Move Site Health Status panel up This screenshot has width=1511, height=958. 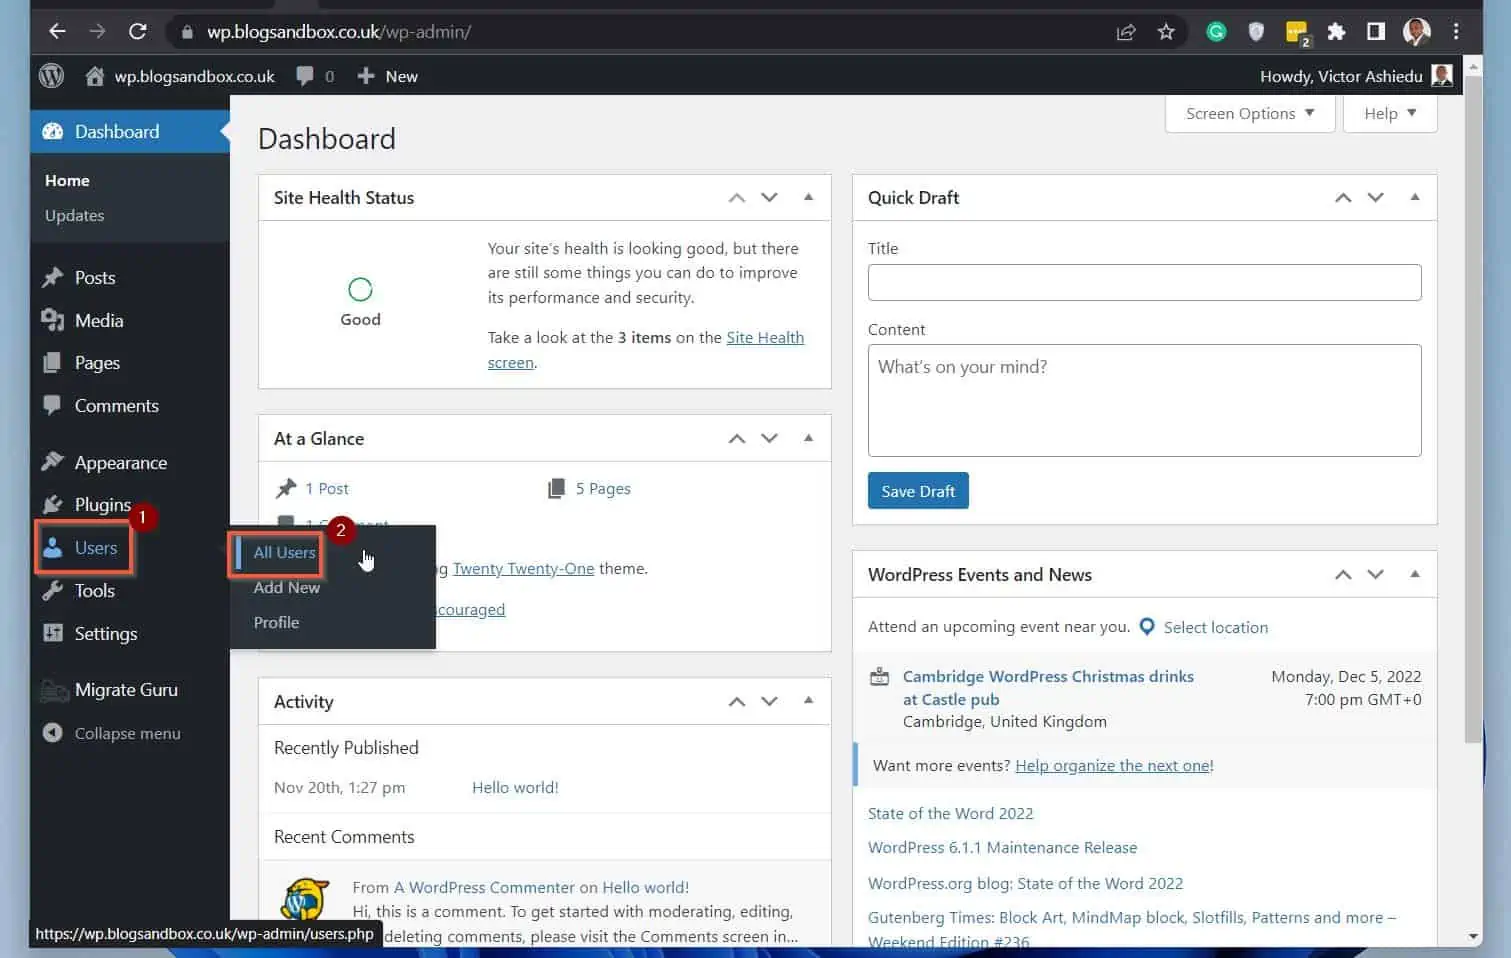click(737, 198)
